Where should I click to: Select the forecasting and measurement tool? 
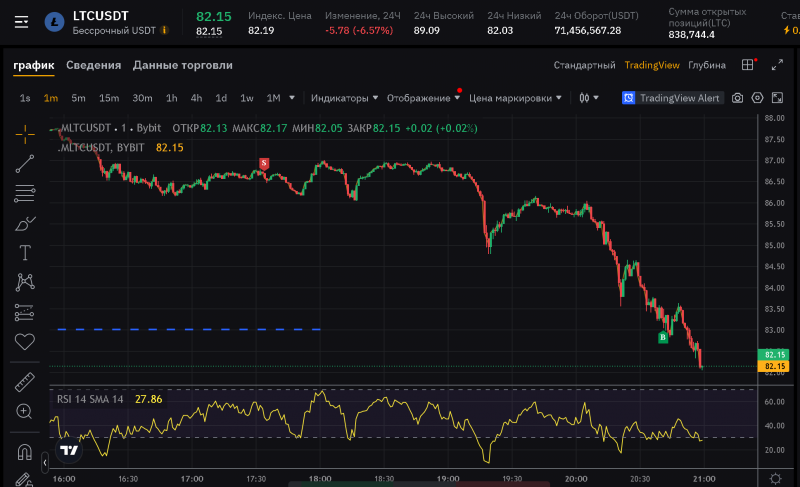[x=24, y=312]
